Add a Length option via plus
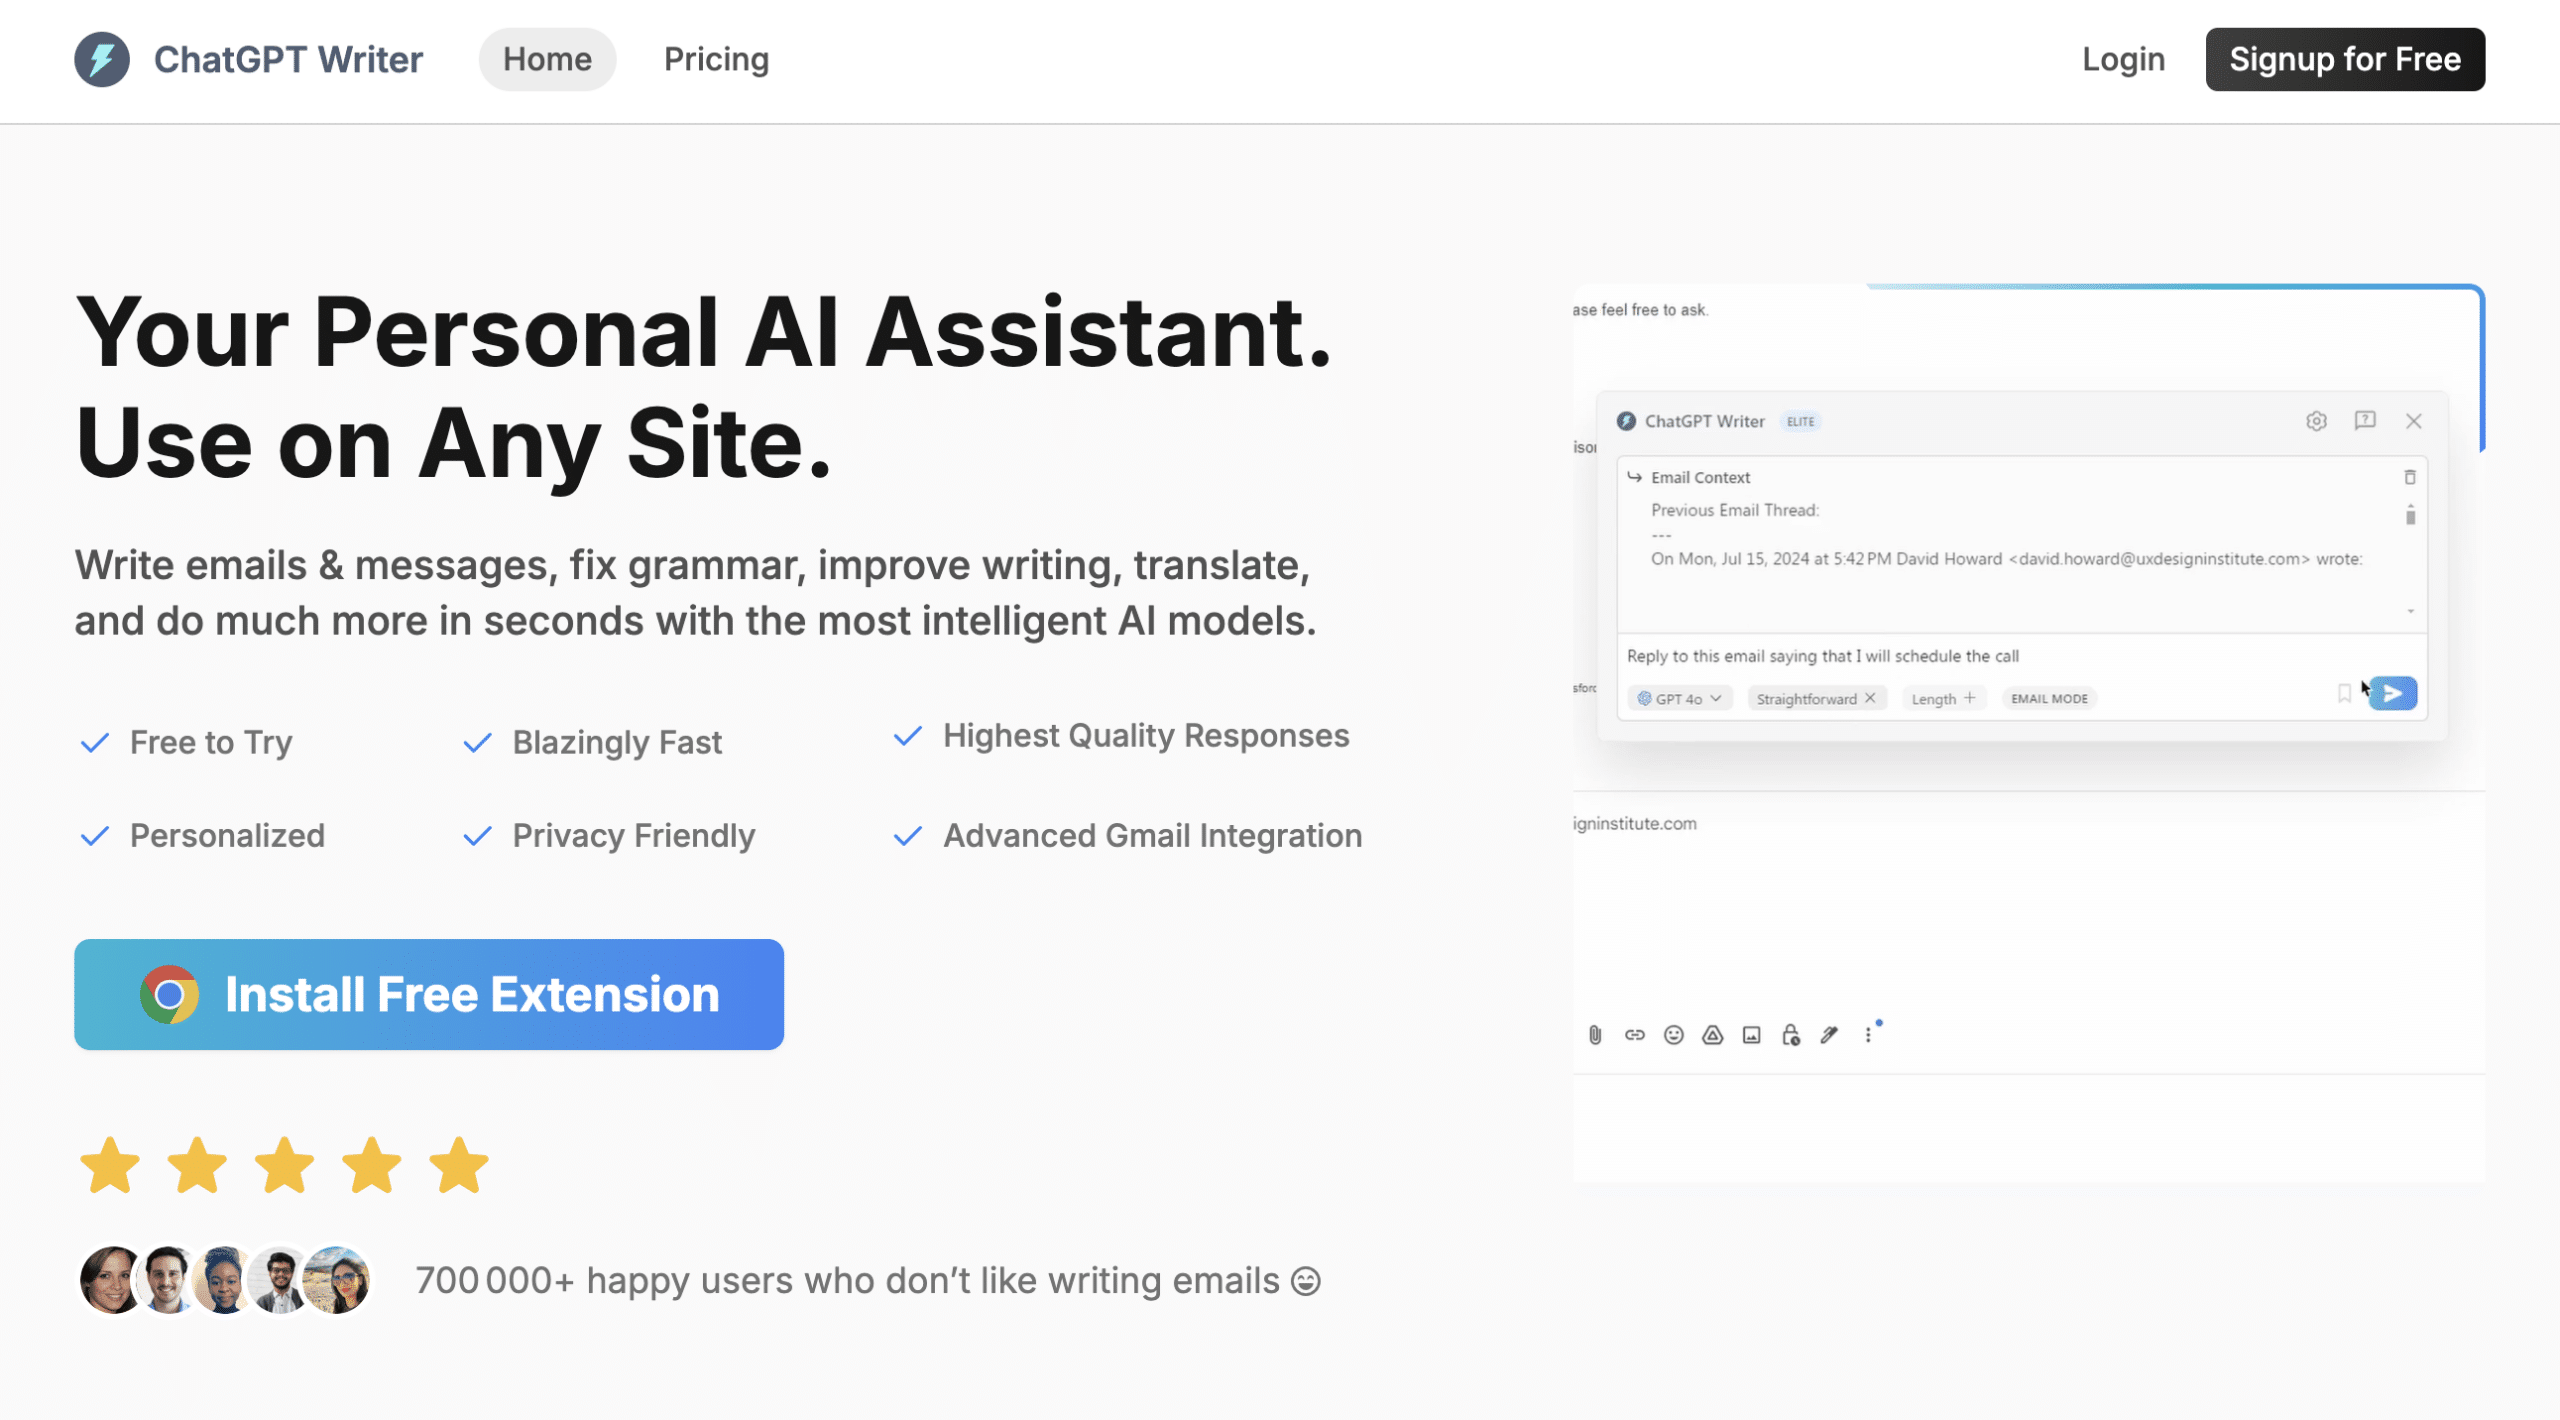This screenshot has width=2560, height=1420. 1969,698
